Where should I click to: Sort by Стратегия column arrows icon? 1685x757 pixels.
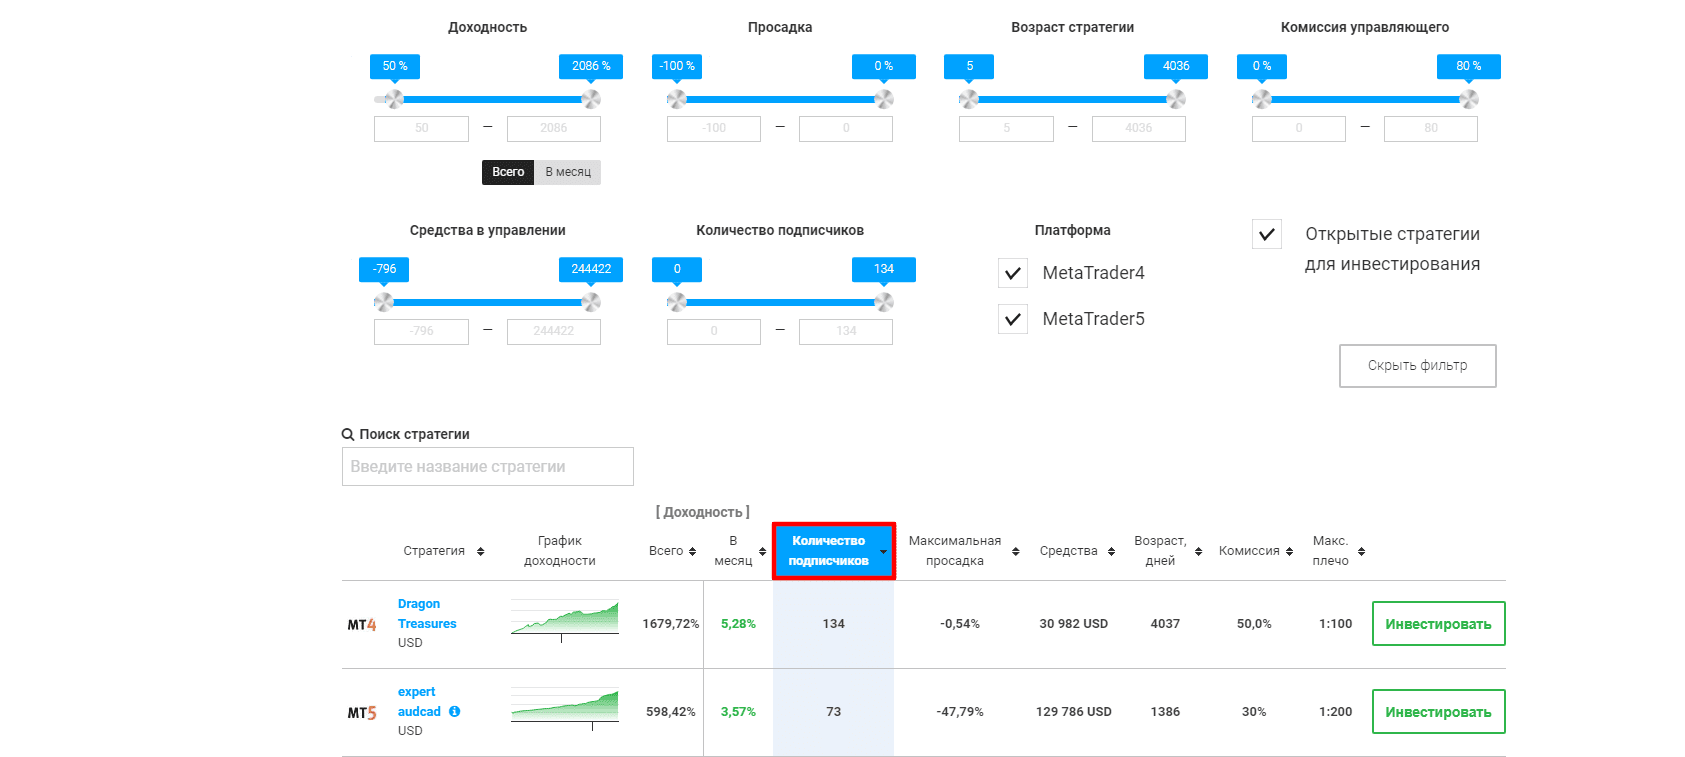click(x=481, y=551)
